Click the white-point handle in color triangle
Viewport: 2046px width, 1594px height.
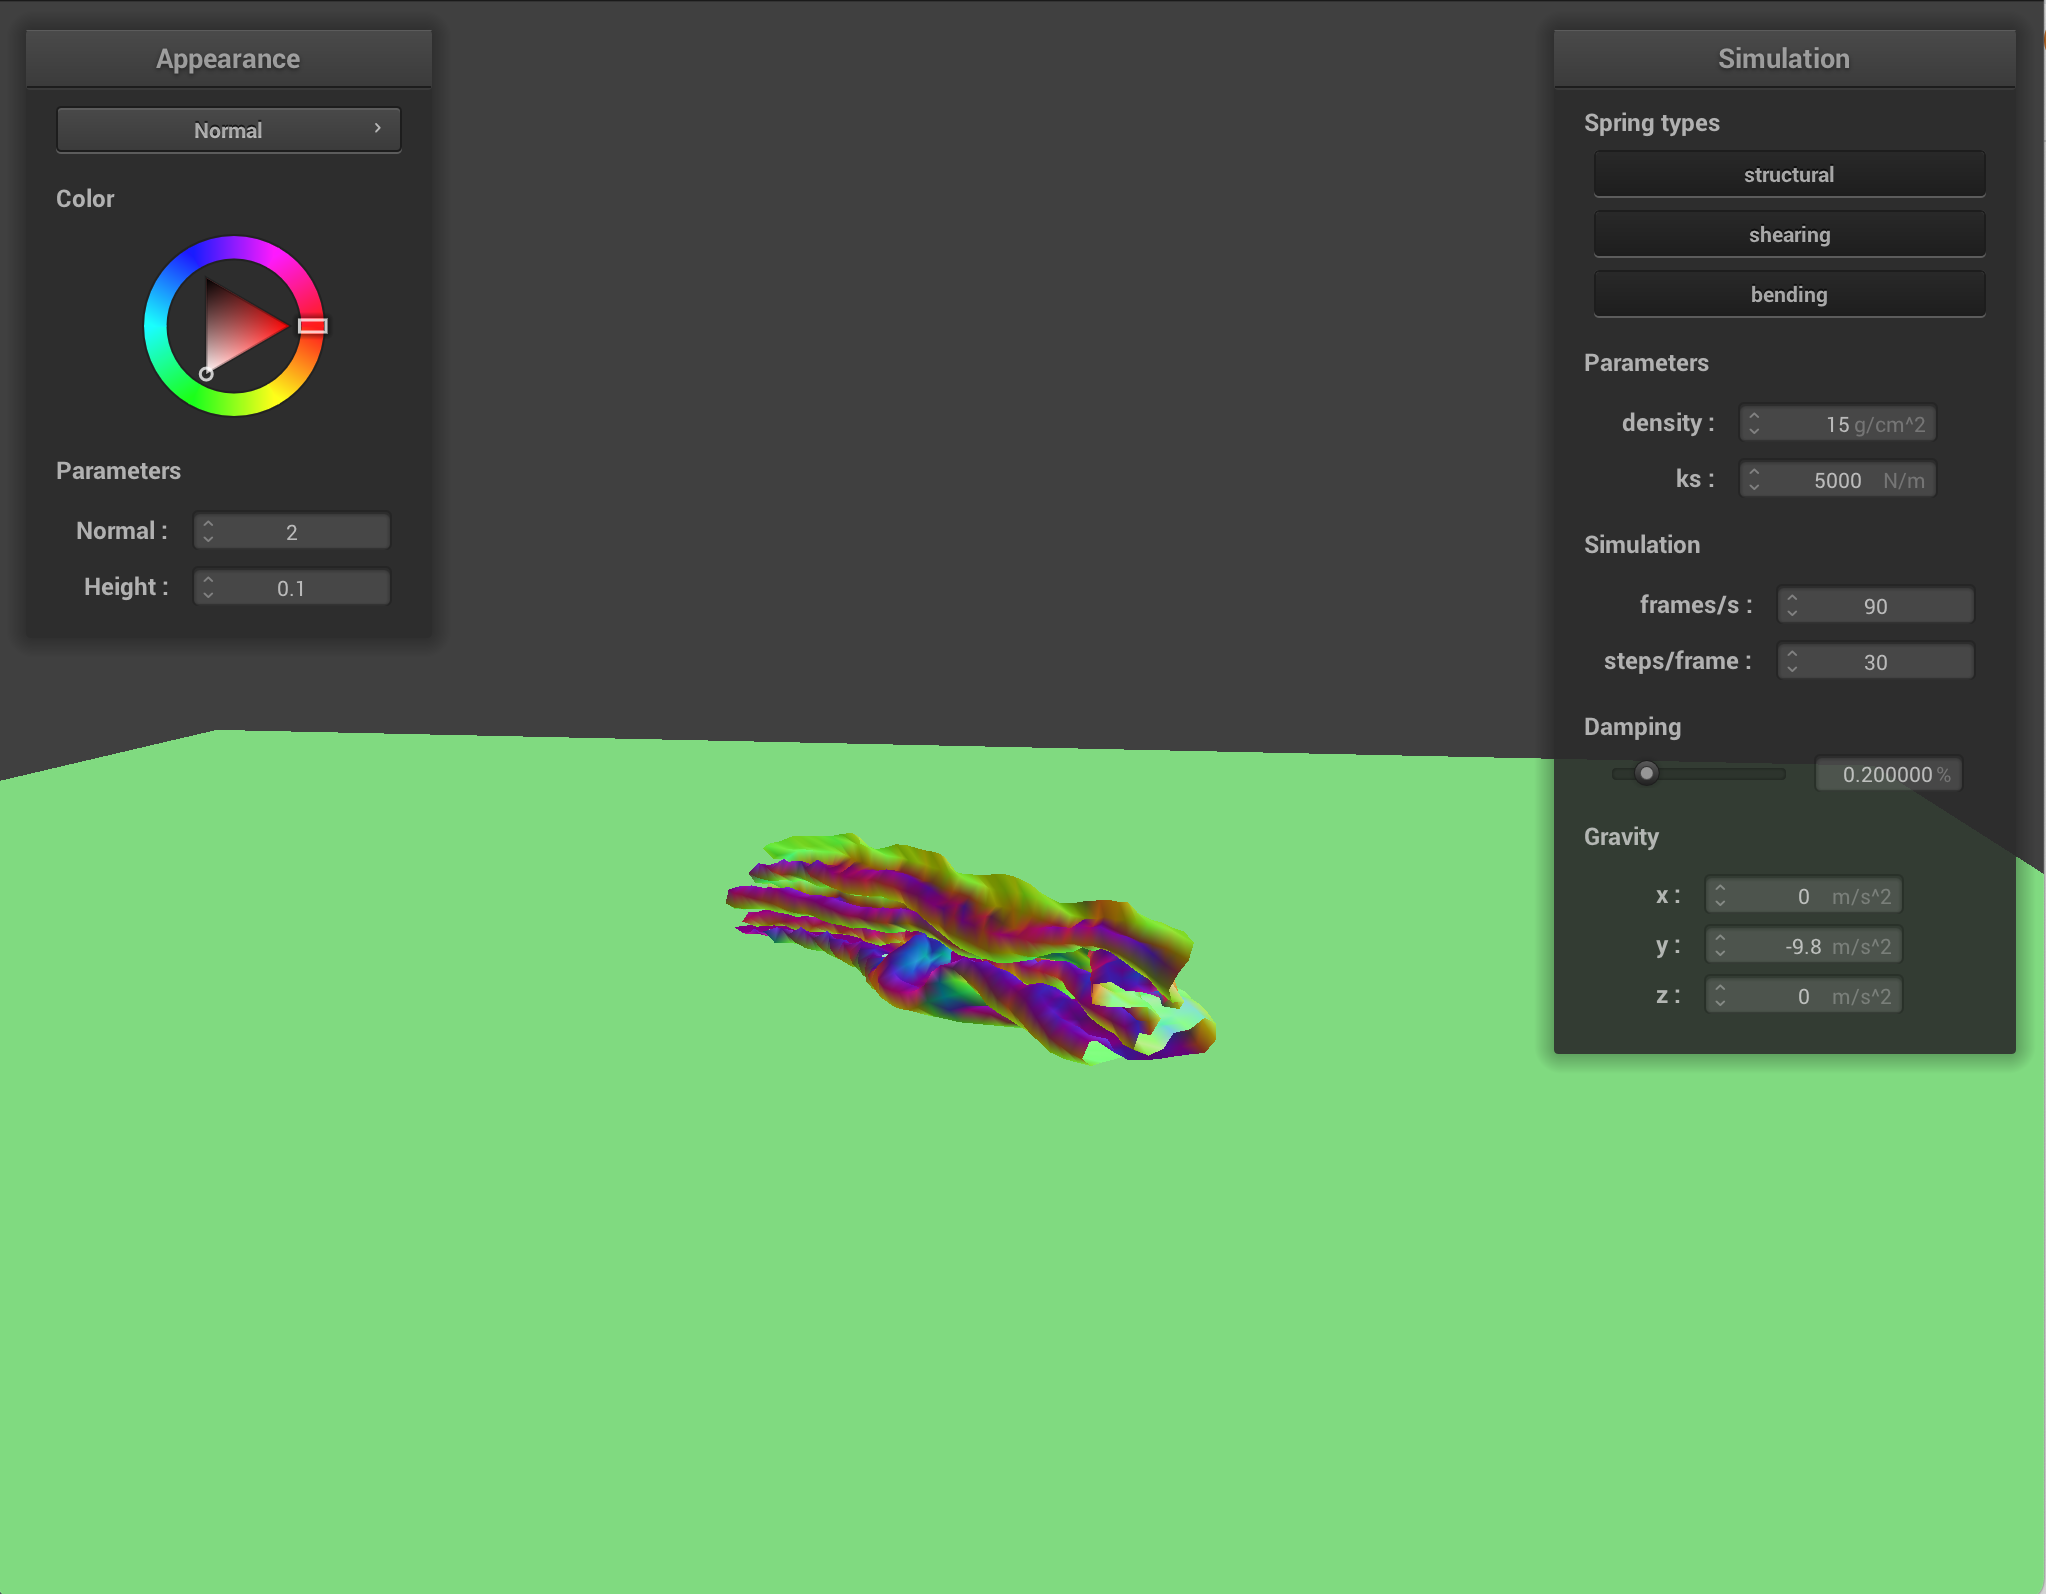click(x=206, y=374)
